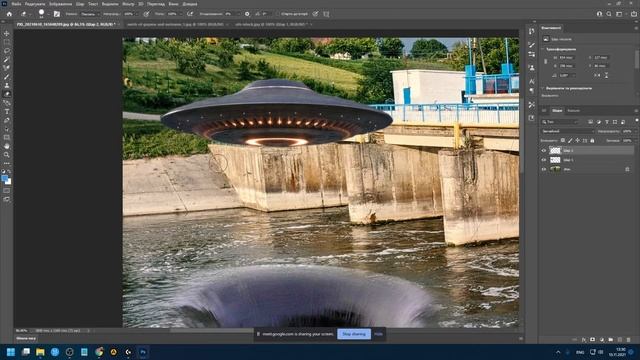This screenshot has height=360, width=640.
Task: Go to Photoshop Home screen
Action: point(9,14)
